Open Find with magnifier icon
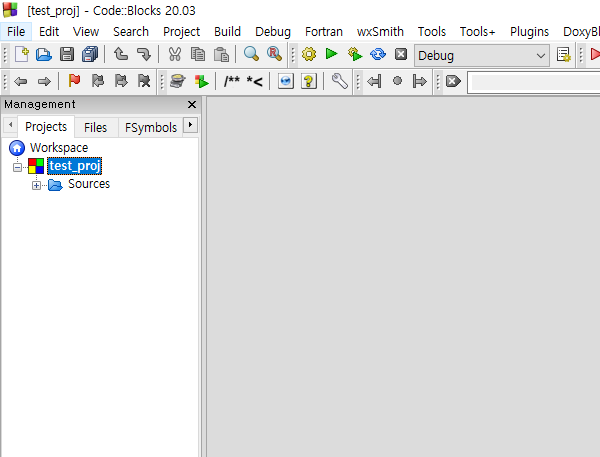 pos(251,54)
